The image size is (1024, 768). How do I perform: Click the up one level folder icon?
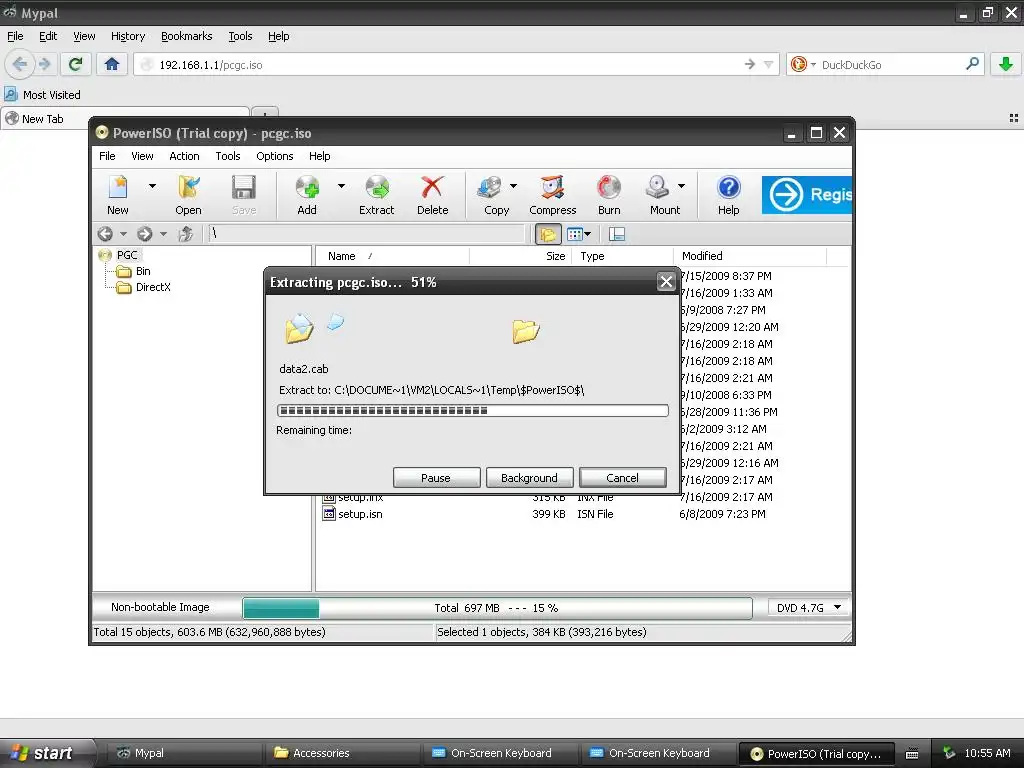click(186, 234)
